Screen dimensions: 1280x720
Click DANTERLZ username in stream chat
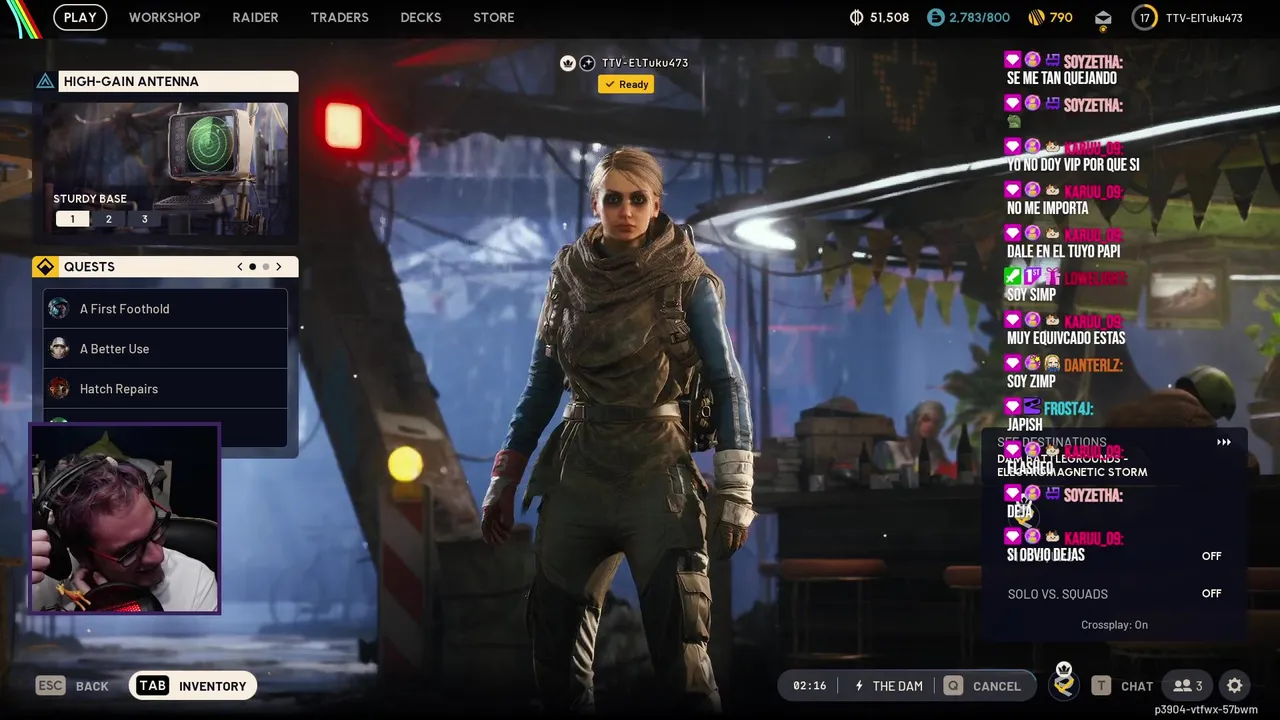click(1093, 366)
